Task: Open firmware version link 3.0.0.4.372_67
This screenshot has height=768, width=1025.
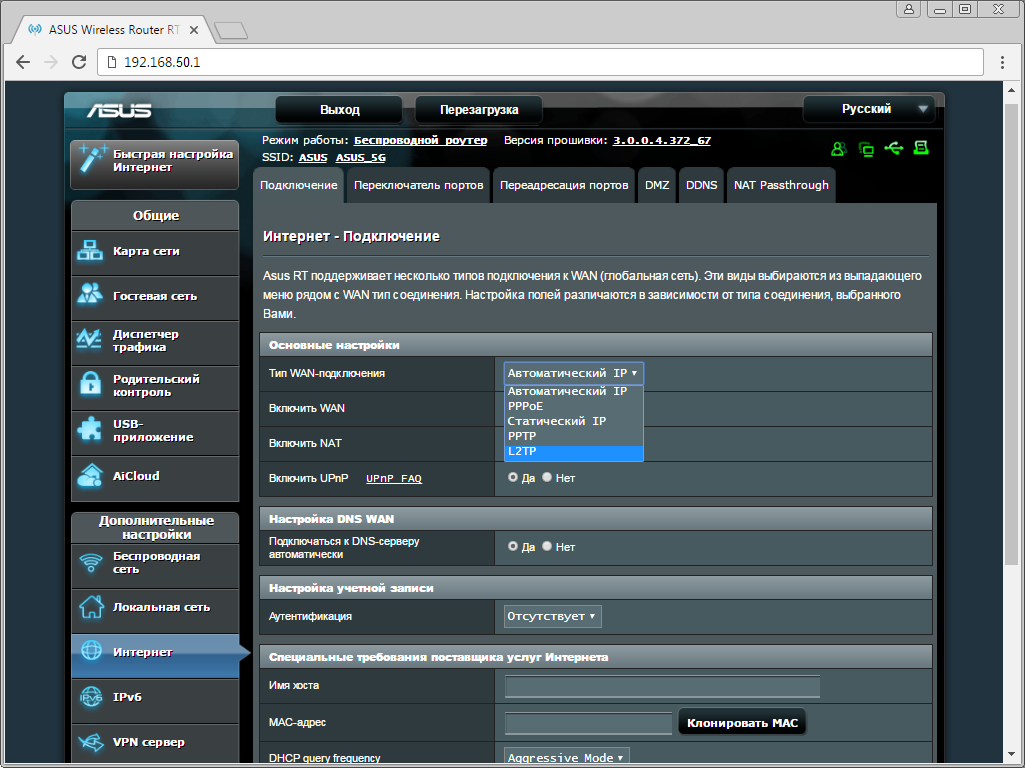Action: coord(662,141)
